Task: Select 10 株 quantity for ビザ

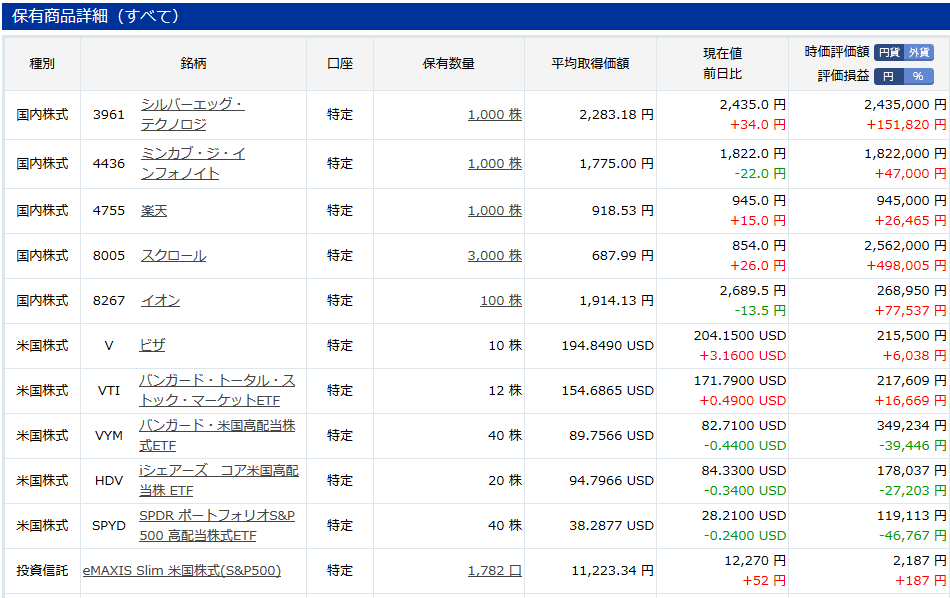Action: point(505,345)
